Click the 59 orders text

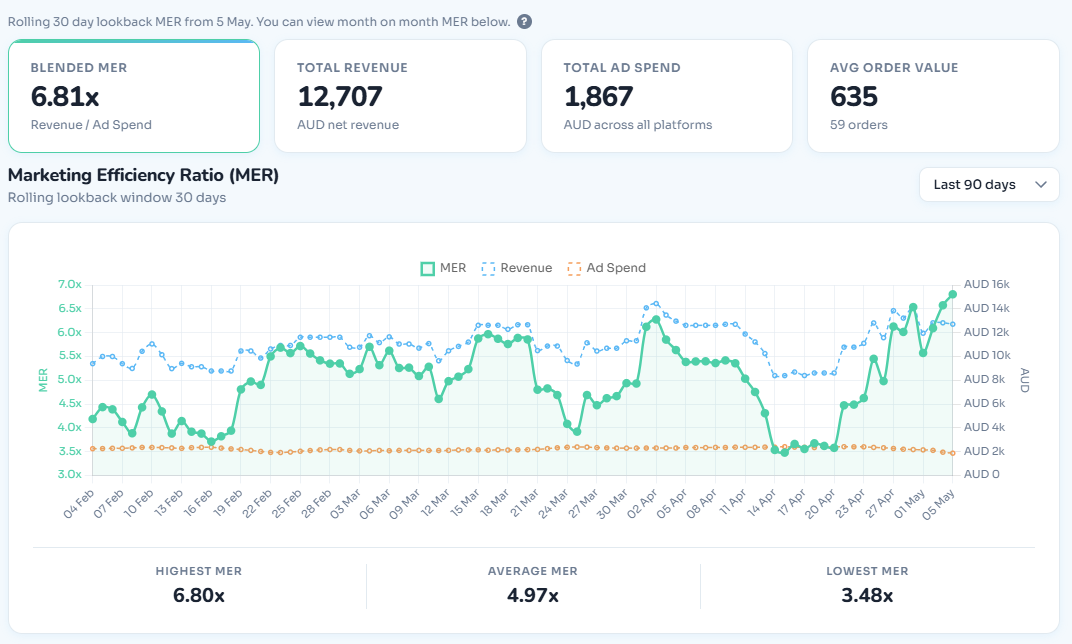pyautogui.click(x=859, y=124)
